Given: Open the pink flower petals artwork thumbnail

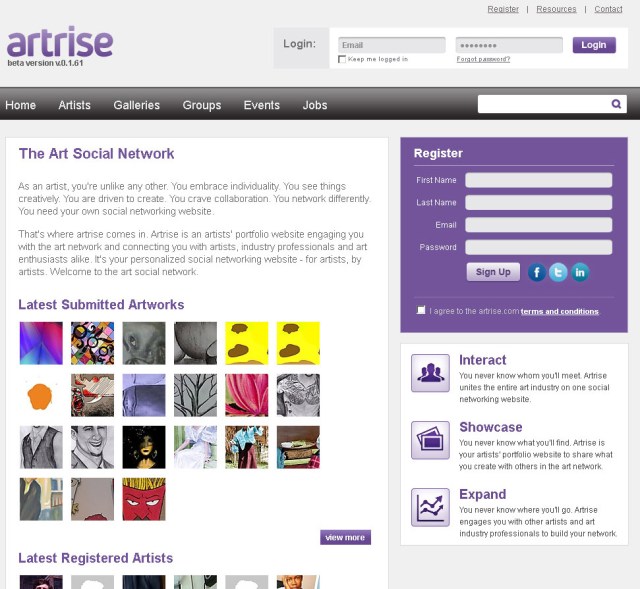Looking at the screenshot, I should [x=247, y=395].
